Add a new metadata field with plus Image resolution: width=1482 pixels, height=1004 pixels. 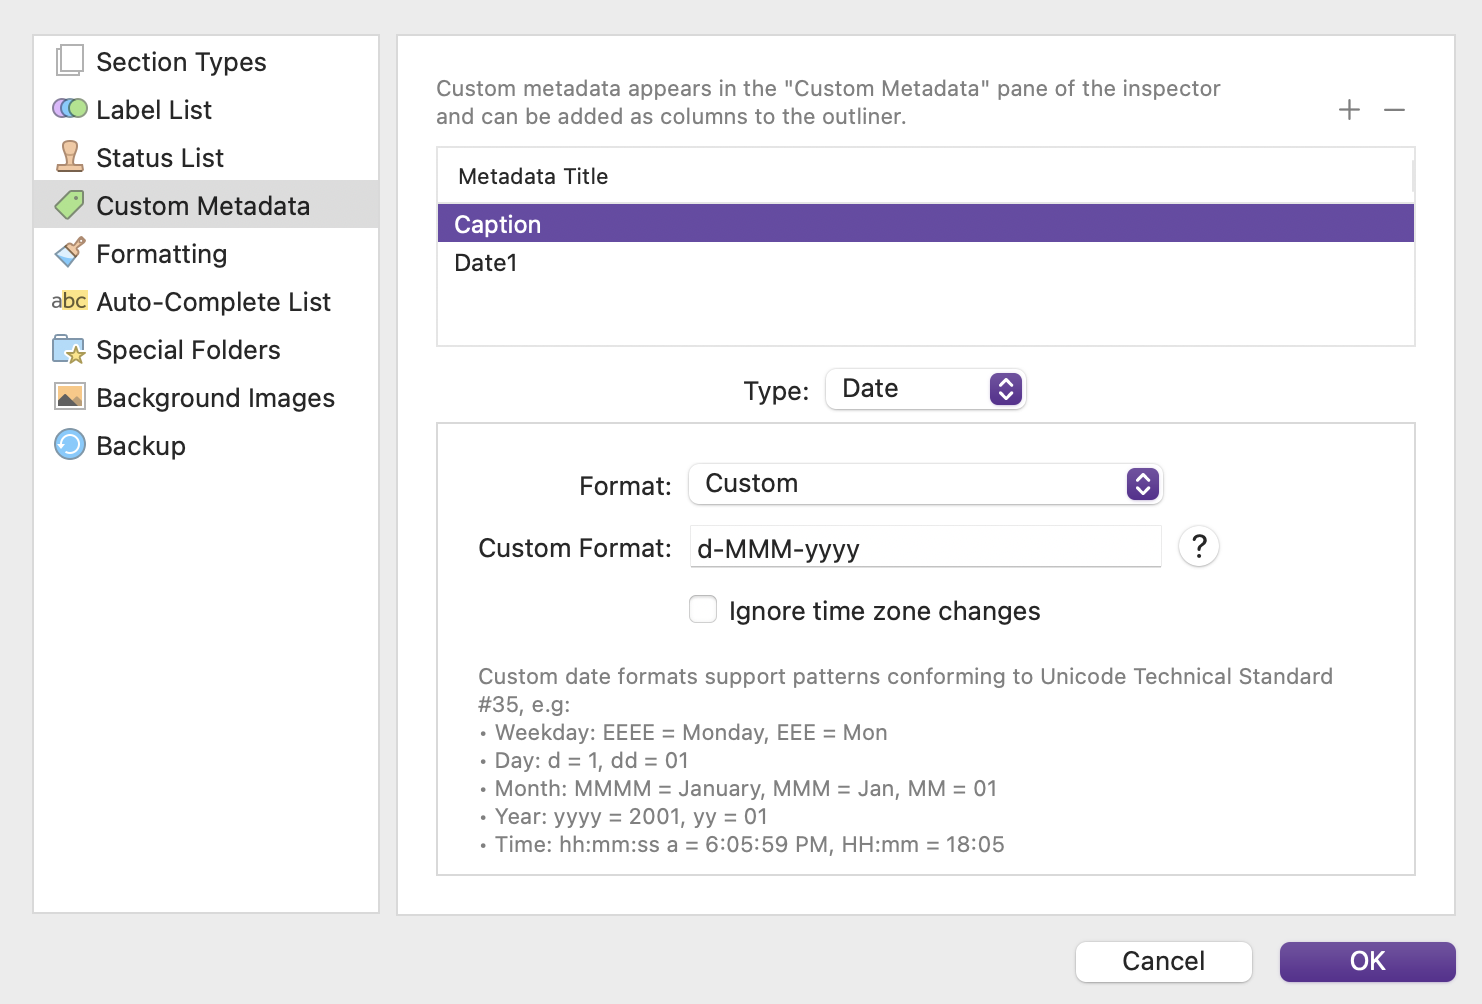point(1349,110)
